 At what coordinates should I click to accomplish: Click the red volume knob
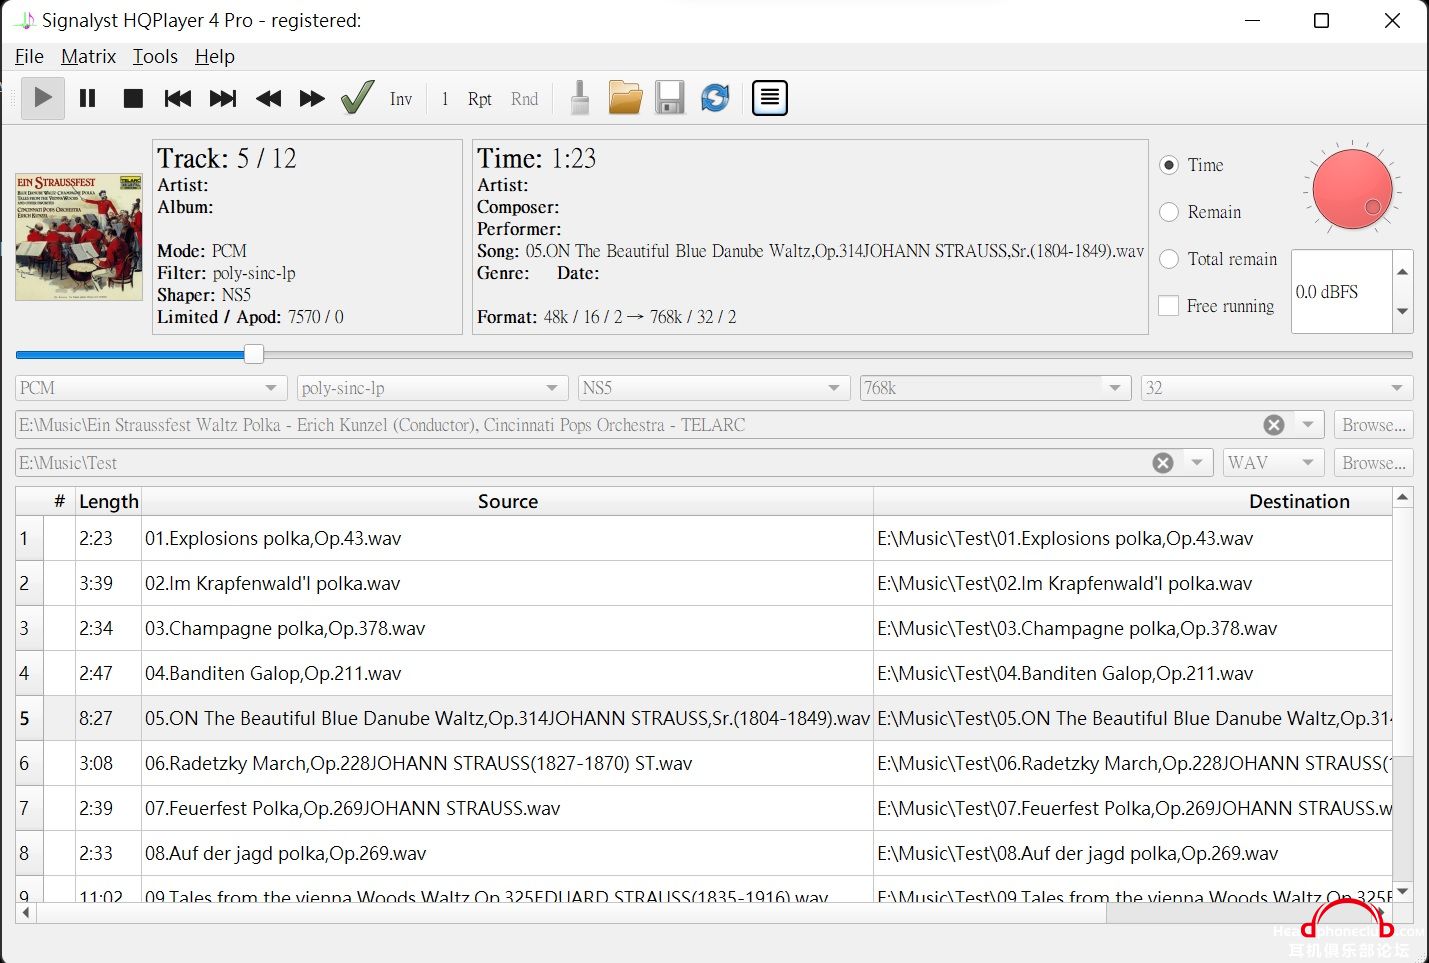pos(1352,187)
